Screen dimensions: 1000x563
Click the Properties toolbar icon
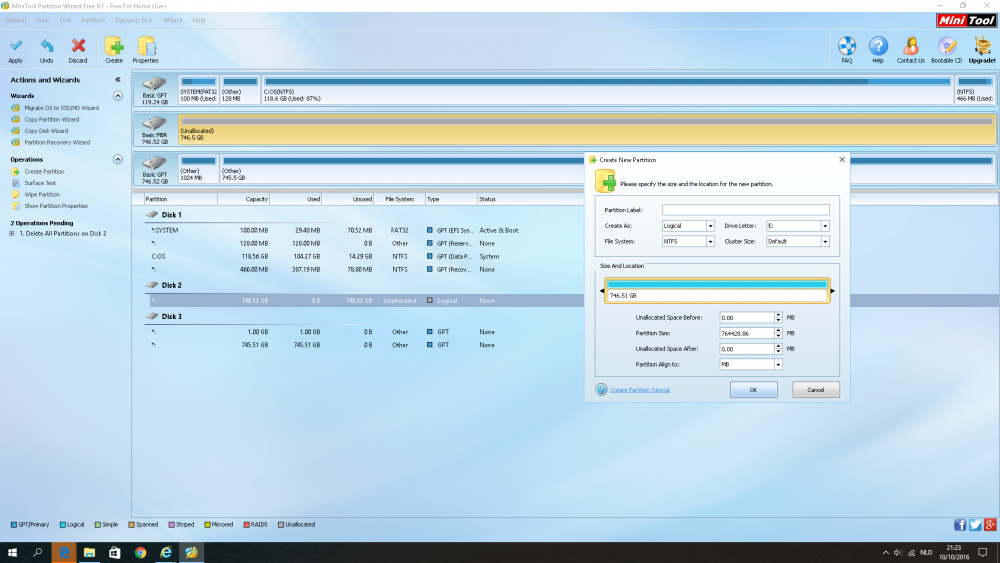[x=146, y=46]
